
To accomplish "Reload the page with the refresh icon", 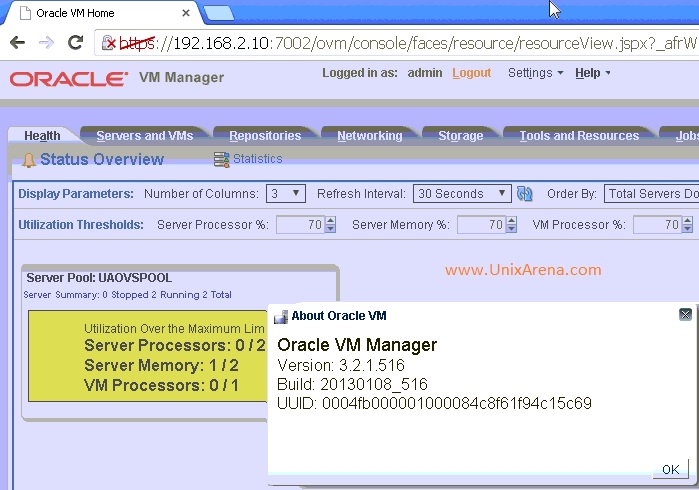I will click(x=75, y=42).
